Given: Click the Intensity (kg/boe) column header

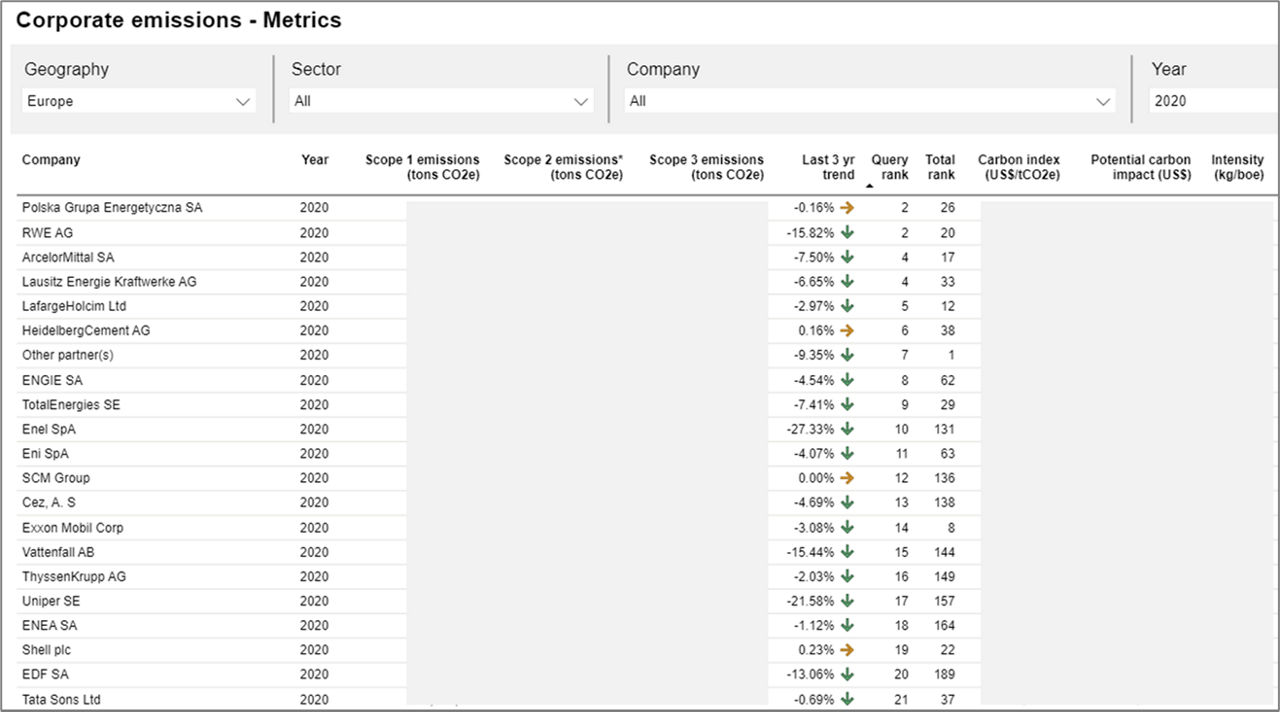Looking at the screenshot, I should 1238,167.
